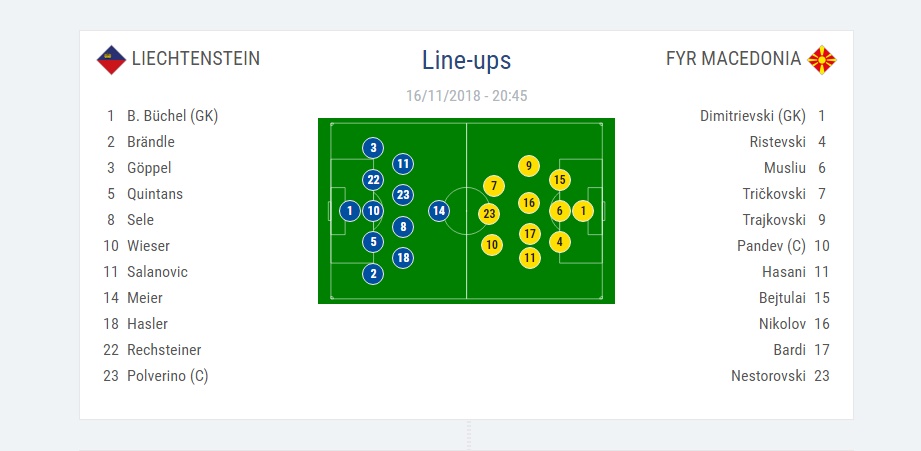This screenshot has height=451, width=921.
Task: Click Polverino (C) in the Liechtenstein list
Action: tap(167, 376)
